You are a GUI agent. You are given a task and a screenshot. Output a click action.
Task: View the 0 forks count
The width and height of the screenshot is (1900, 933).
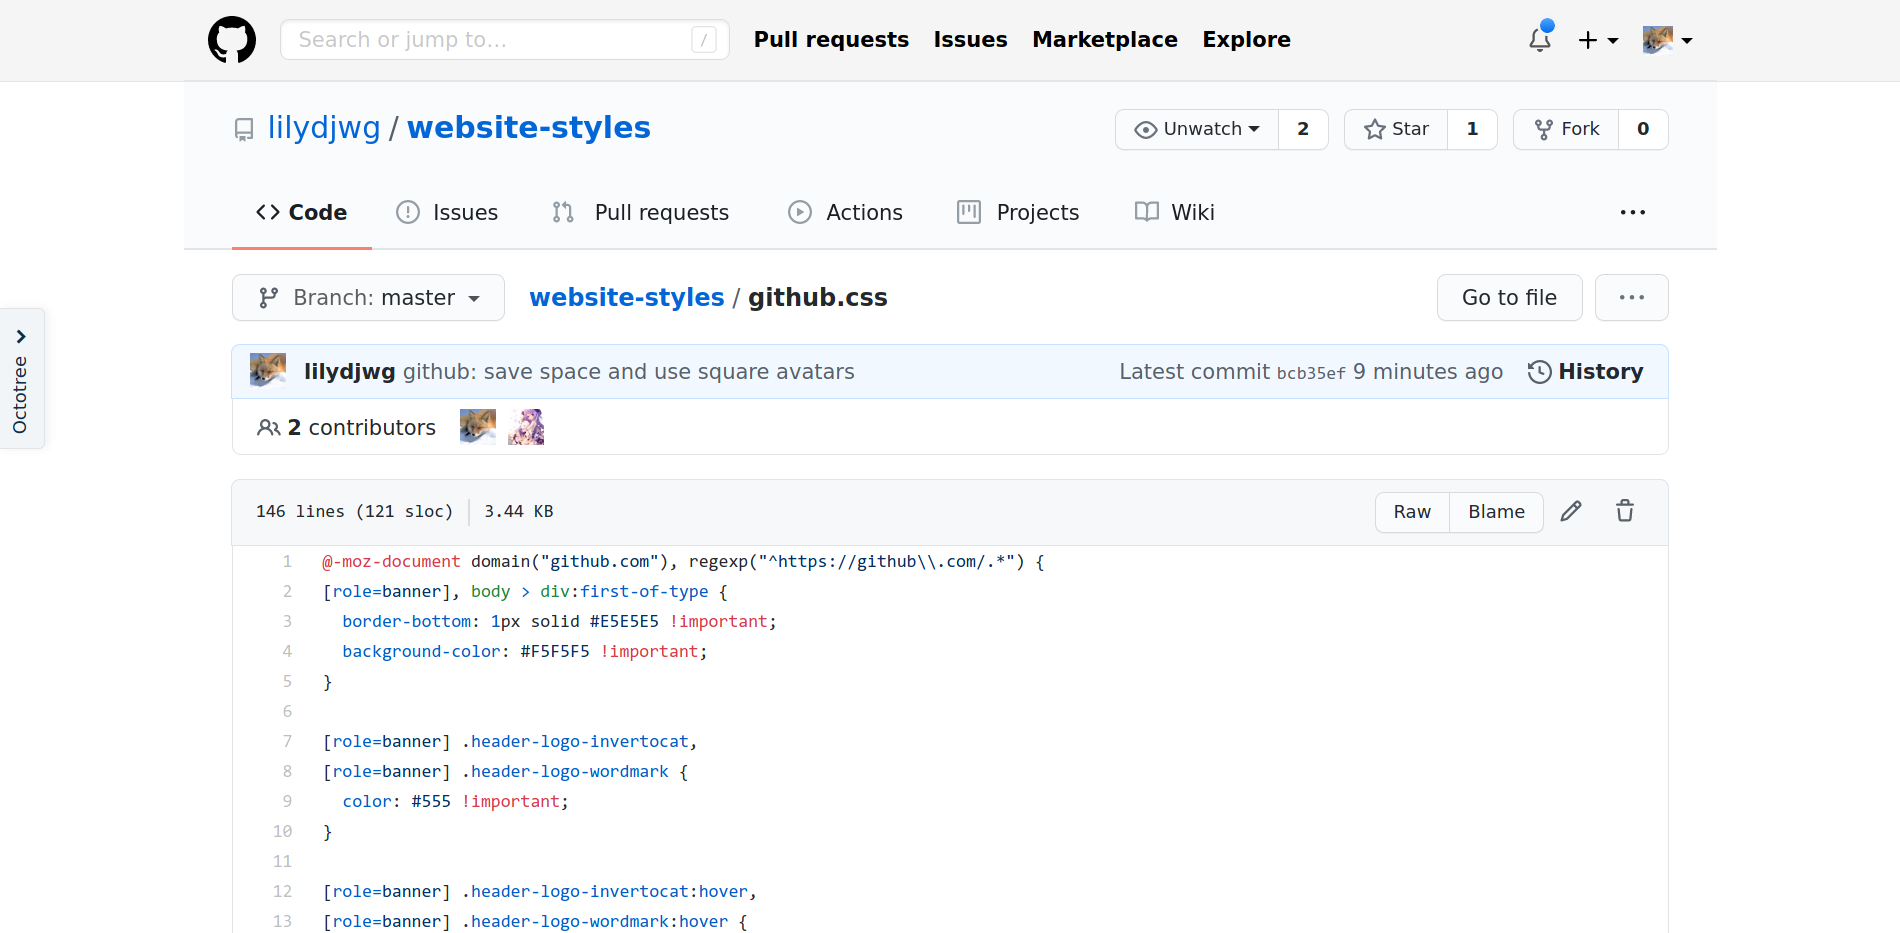tap(1643, 129)
